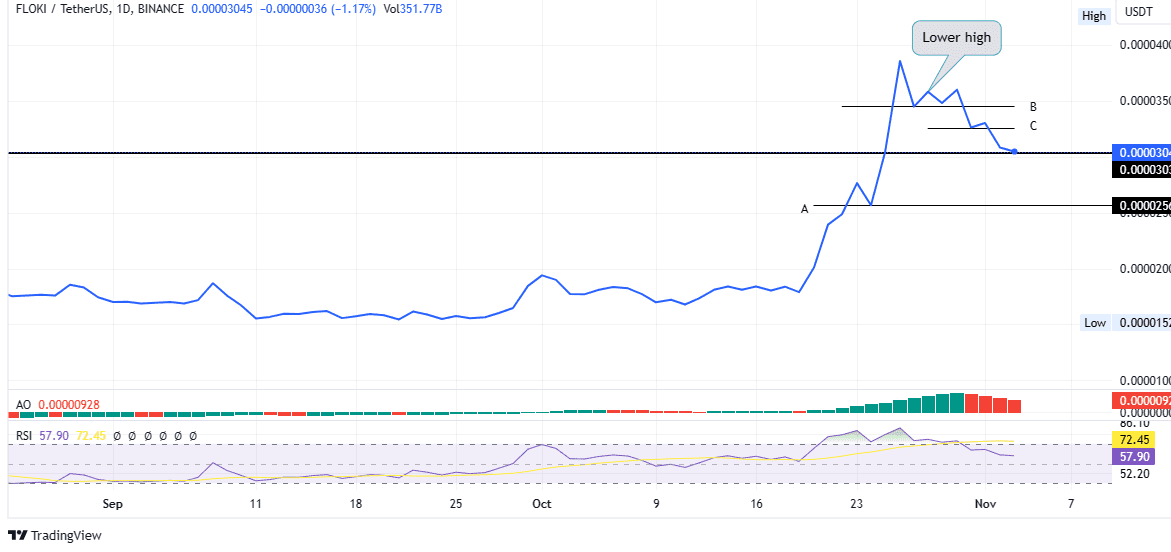Select the text label B
Viewport: 1171px width, 552px height.
click(1033, 106)
